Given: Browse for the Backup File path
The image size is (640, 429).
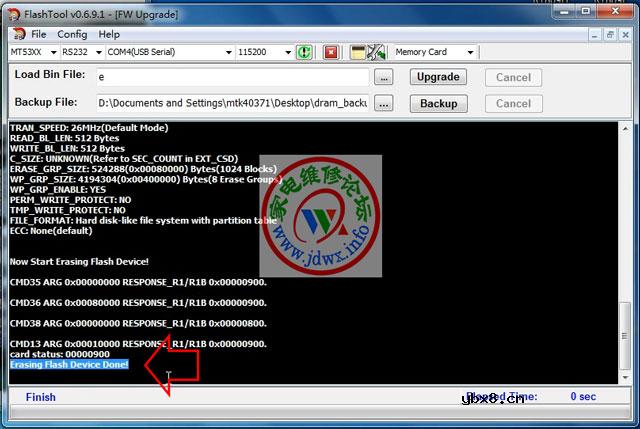Looking at the screenshot, I should [x=383, y=103].
